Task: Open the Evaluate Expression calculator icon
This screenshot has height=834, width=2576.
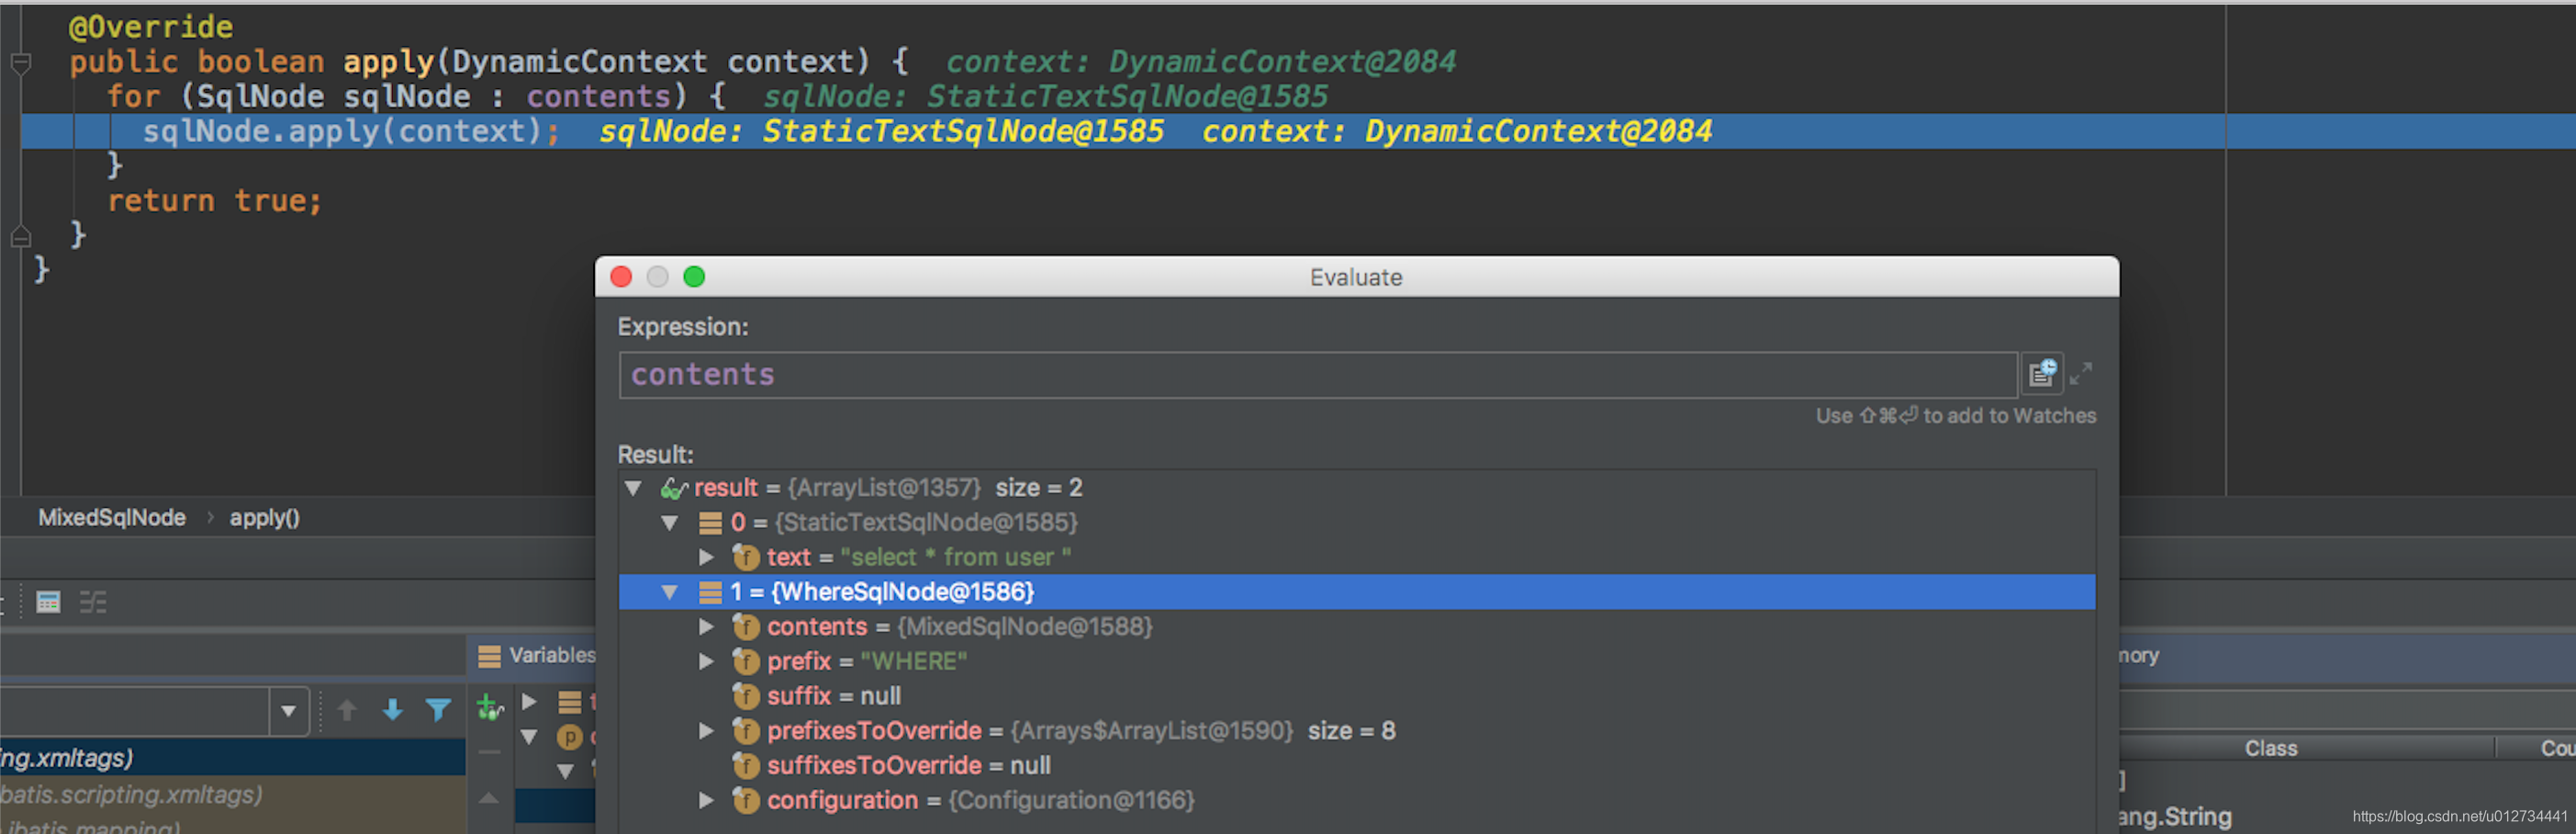Action: tap(48, 602)
